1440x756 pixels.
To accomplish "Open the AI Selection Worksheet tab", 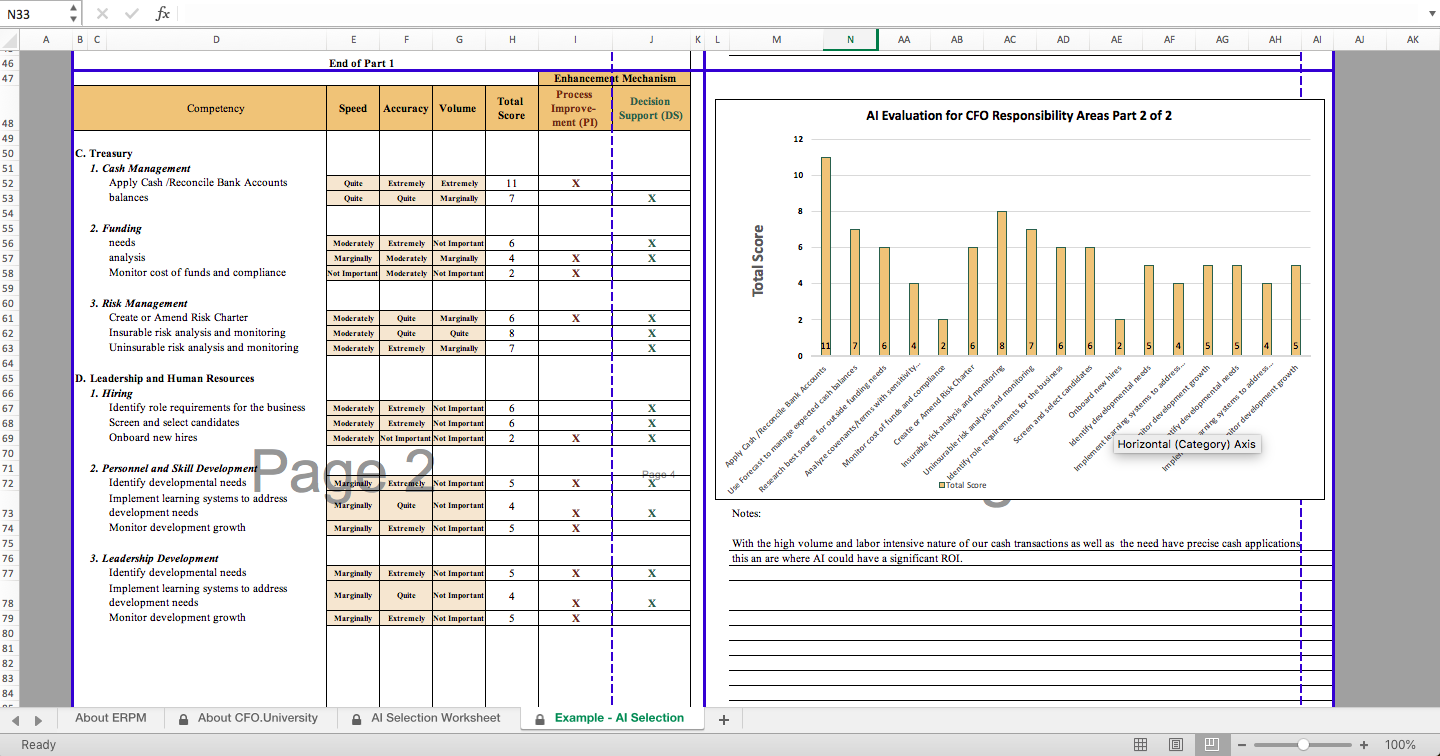I will pos(427,718).
